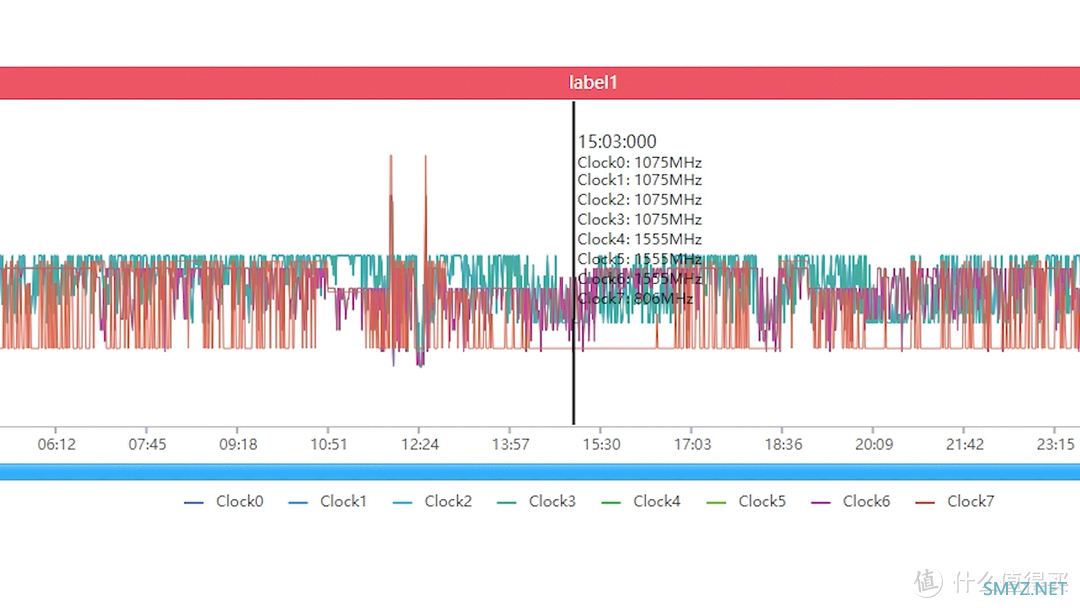Click the 13:57 time axis label
The image size is (1080, 608).
point(510,444)
